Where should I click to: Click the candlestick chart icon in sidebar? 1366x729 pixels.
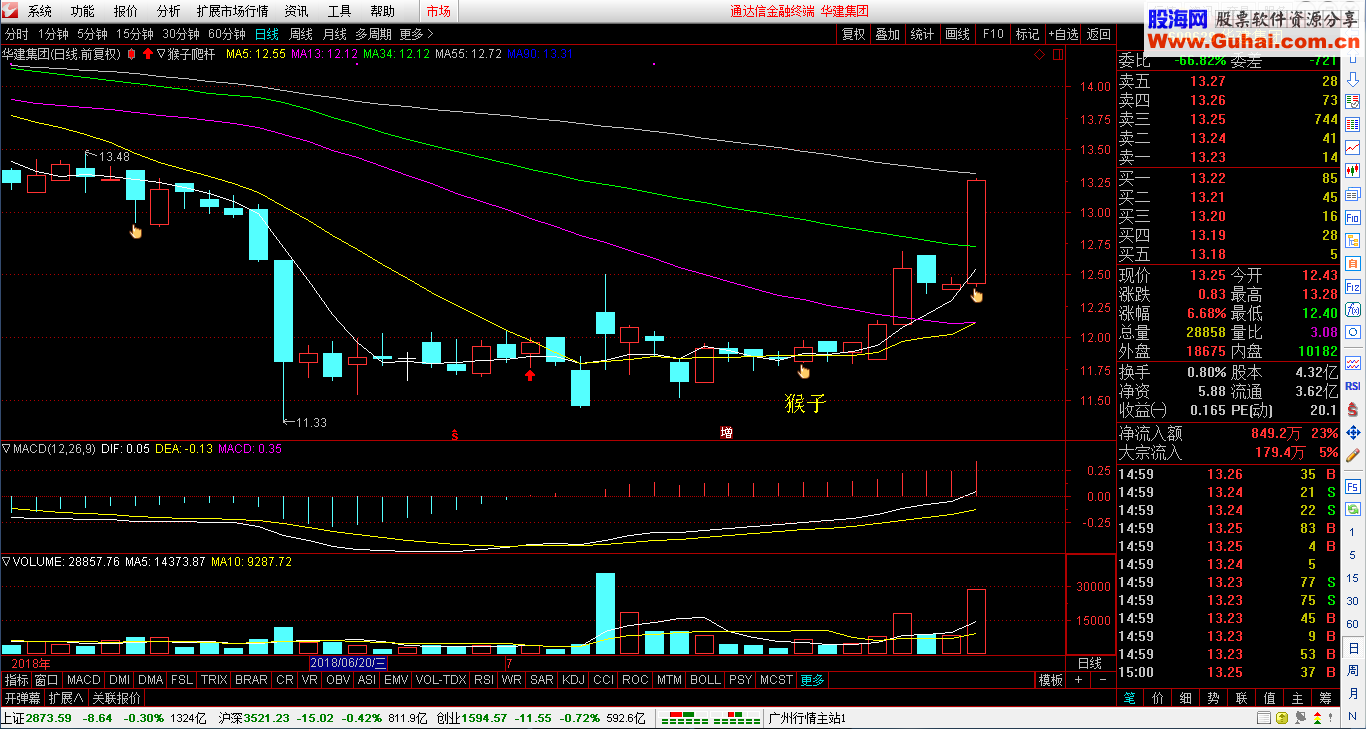tap(1353, 171)
